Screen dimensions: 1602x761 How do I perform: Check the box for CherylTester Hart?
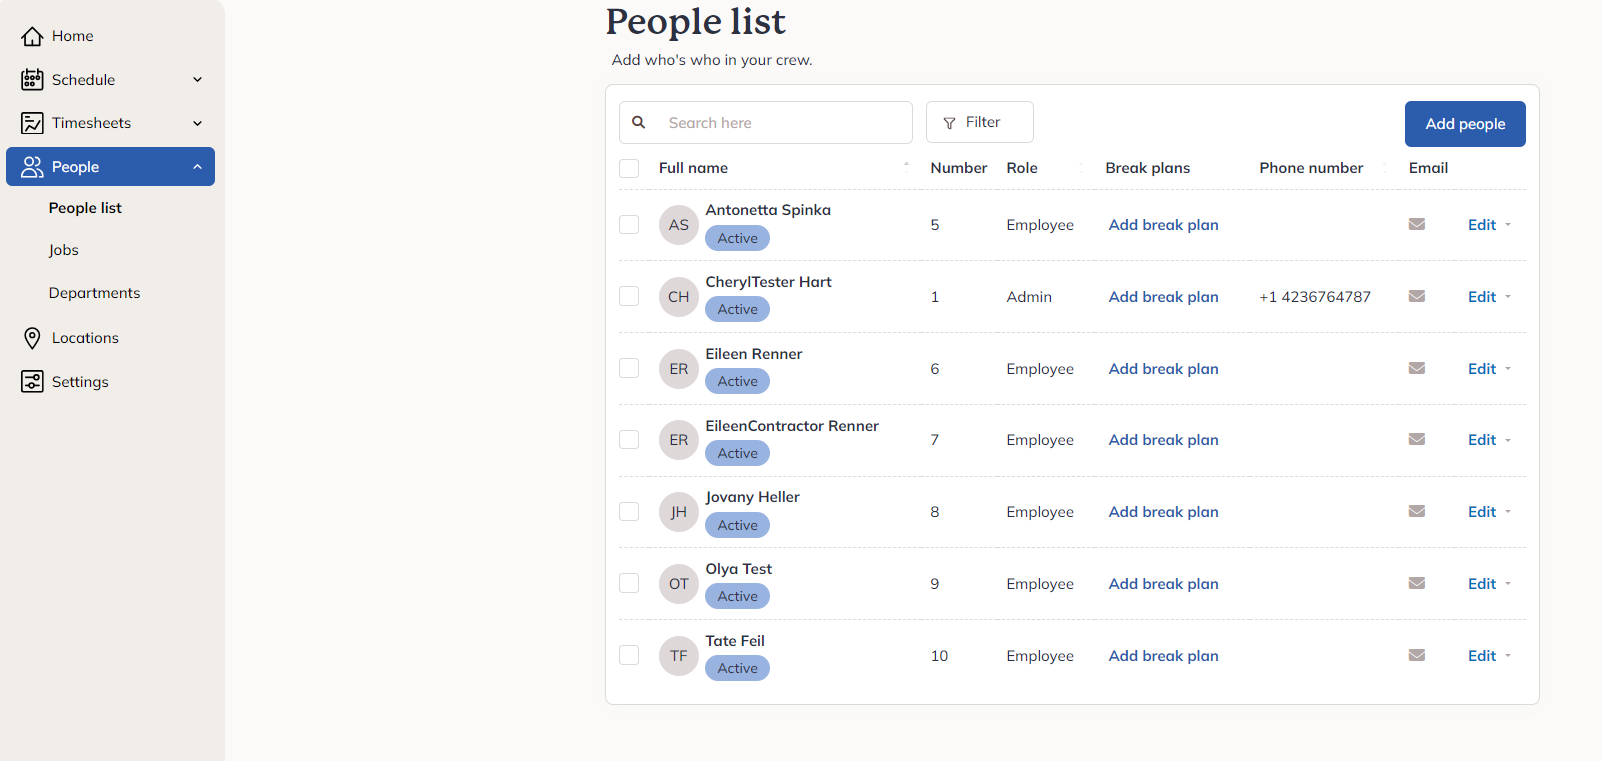[x=629, y=296]
